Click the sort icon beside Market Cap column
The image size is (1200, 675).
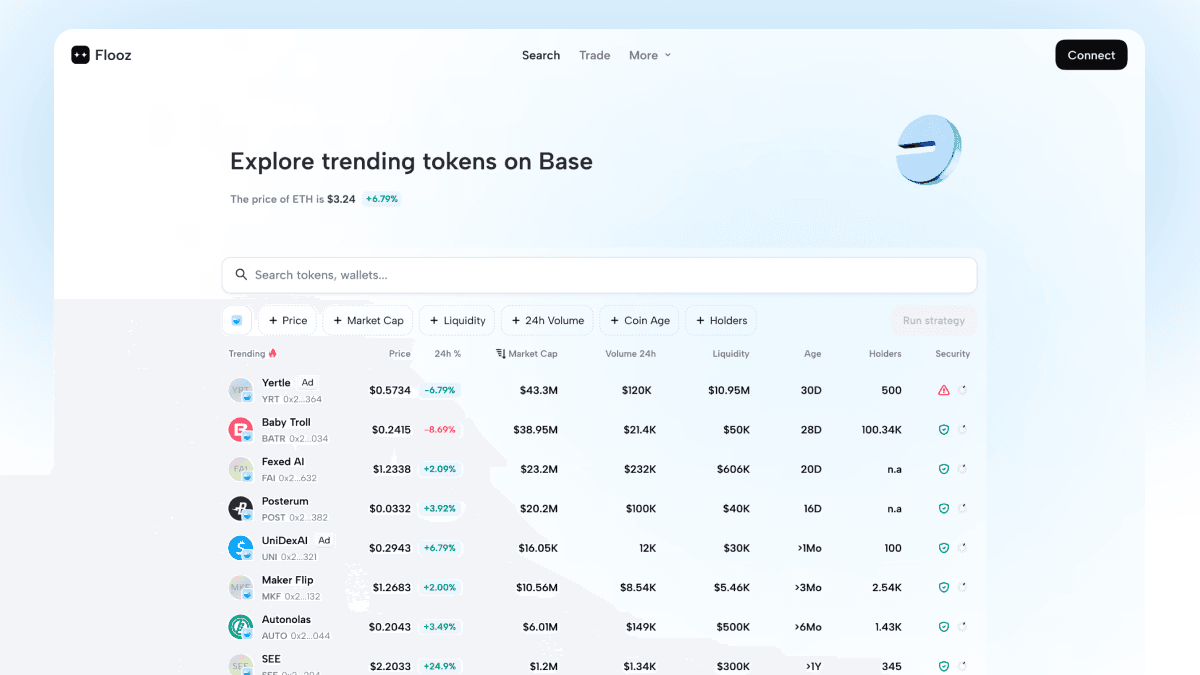click(x=499, y=353)
